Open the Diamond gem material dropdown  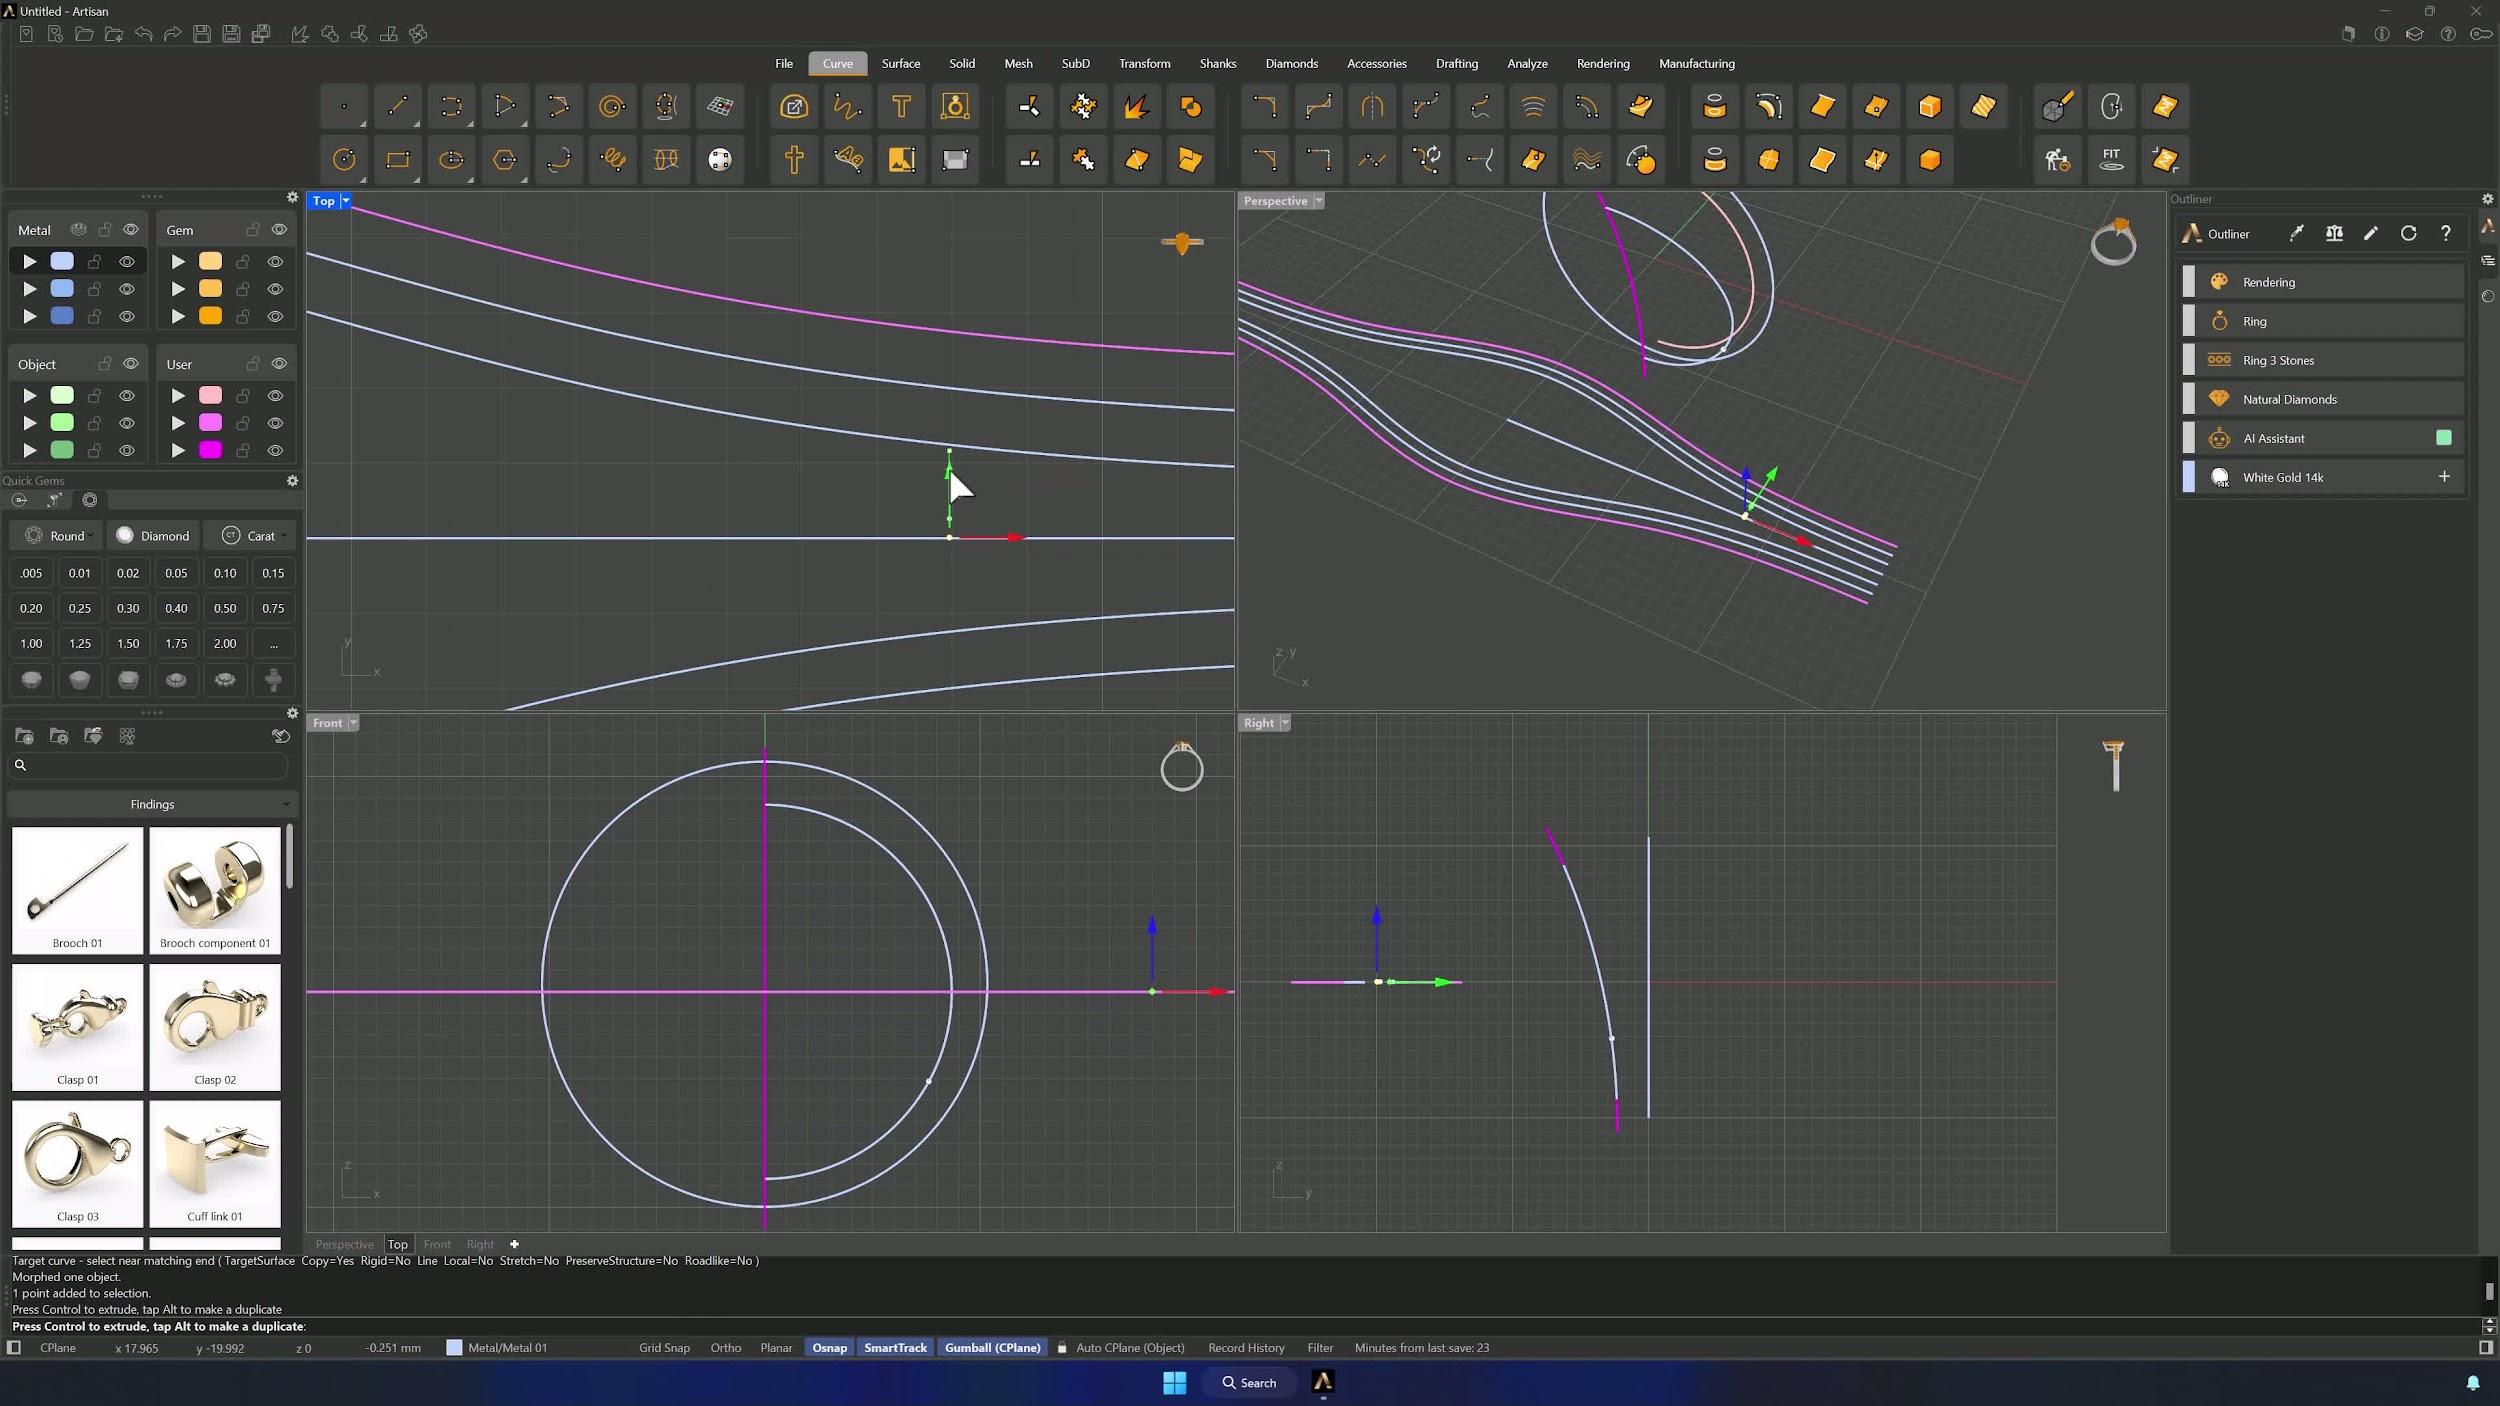pos(154,535)
